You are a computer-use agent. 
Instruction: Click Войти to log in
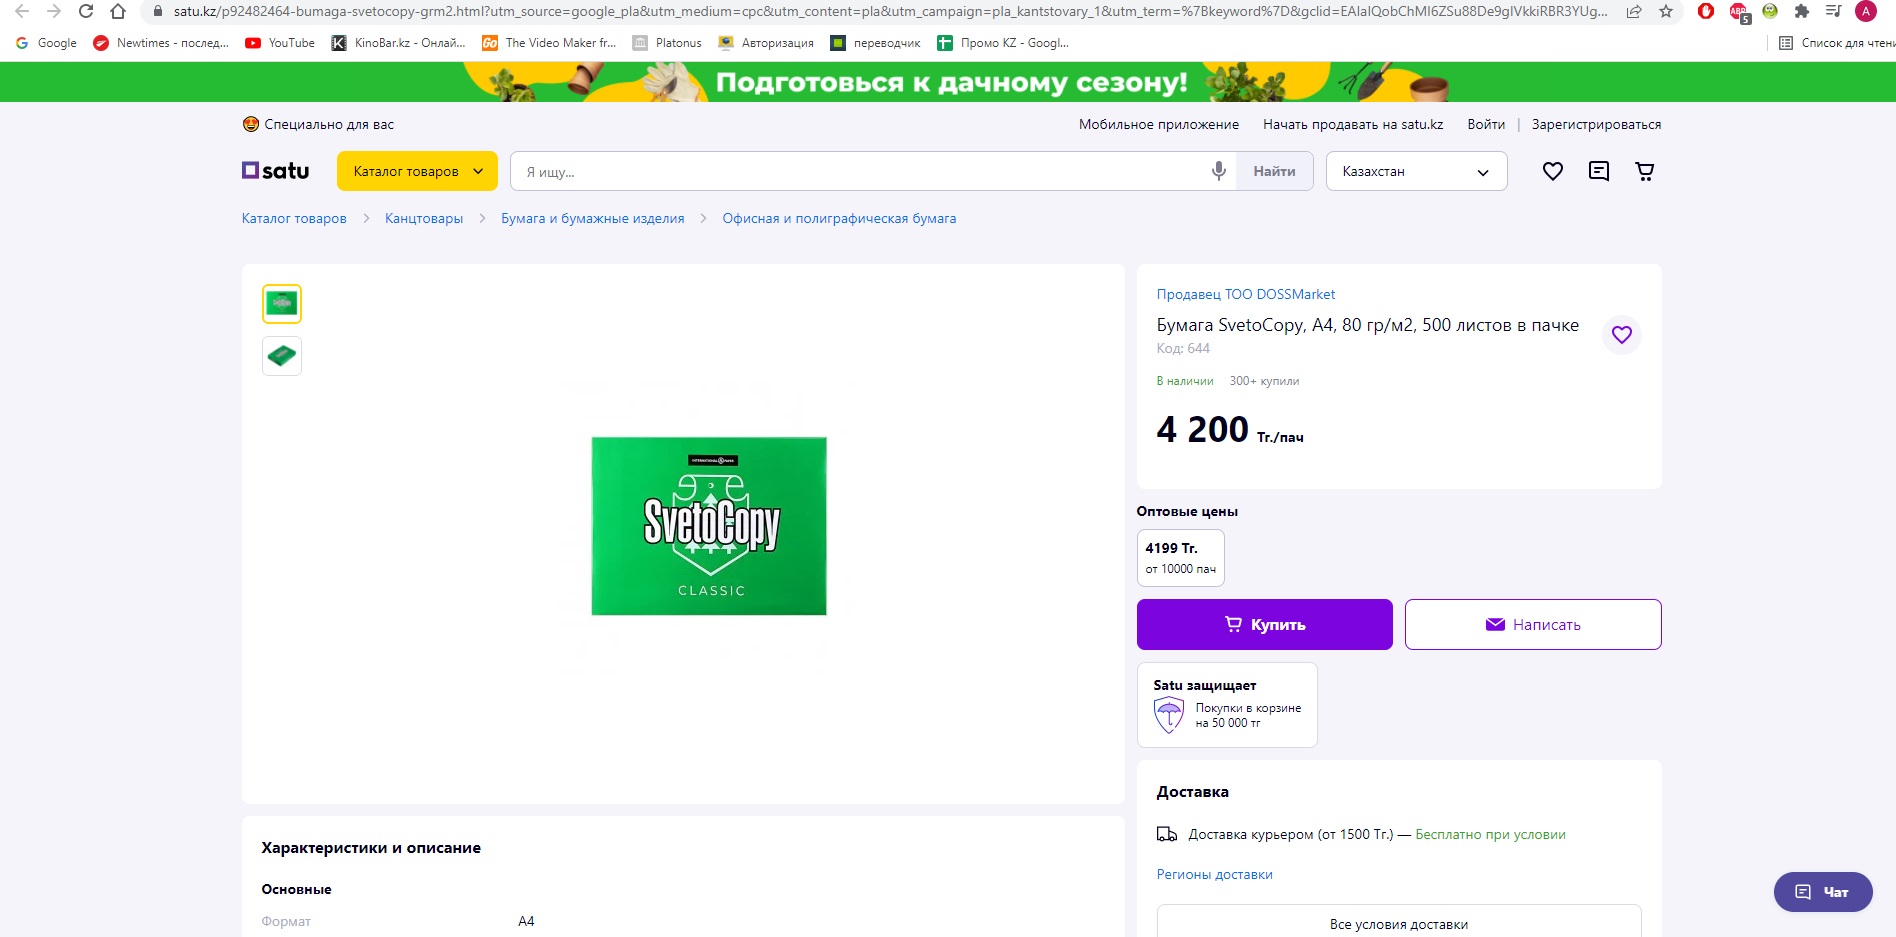click(1486, 124)
